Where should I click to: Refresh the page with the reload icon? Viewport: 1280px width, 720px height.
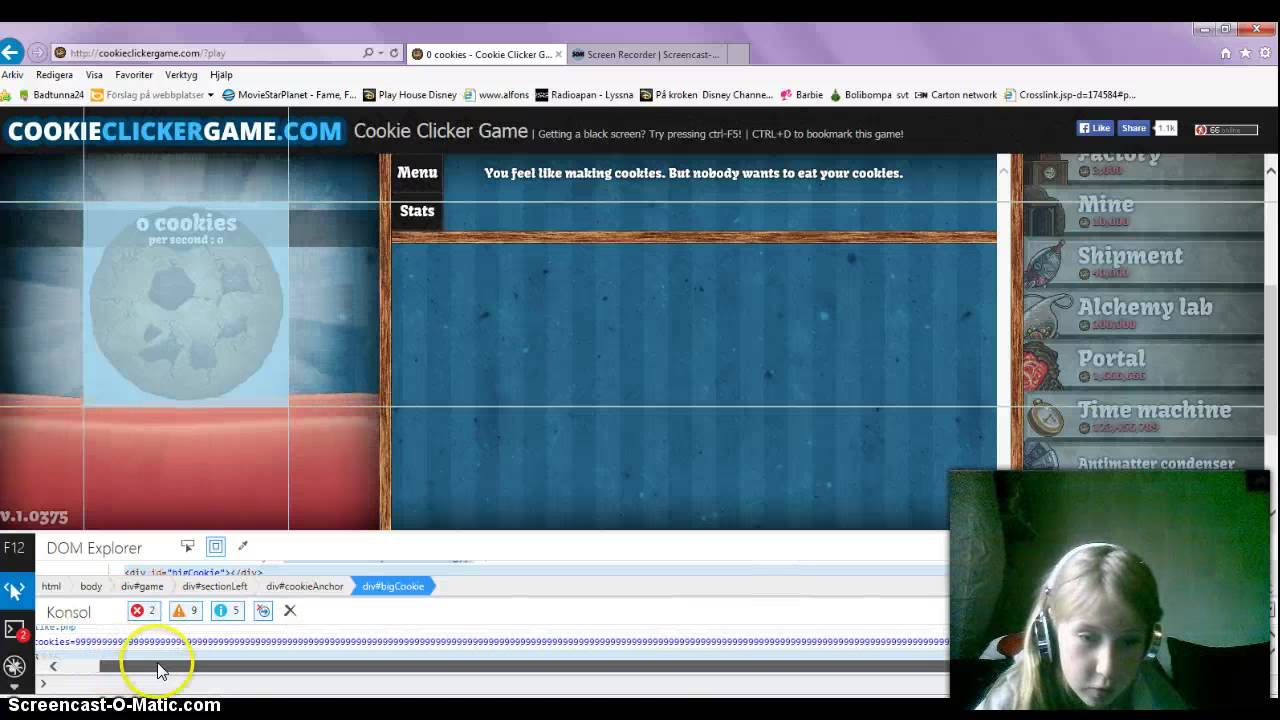tap(394, 53)
